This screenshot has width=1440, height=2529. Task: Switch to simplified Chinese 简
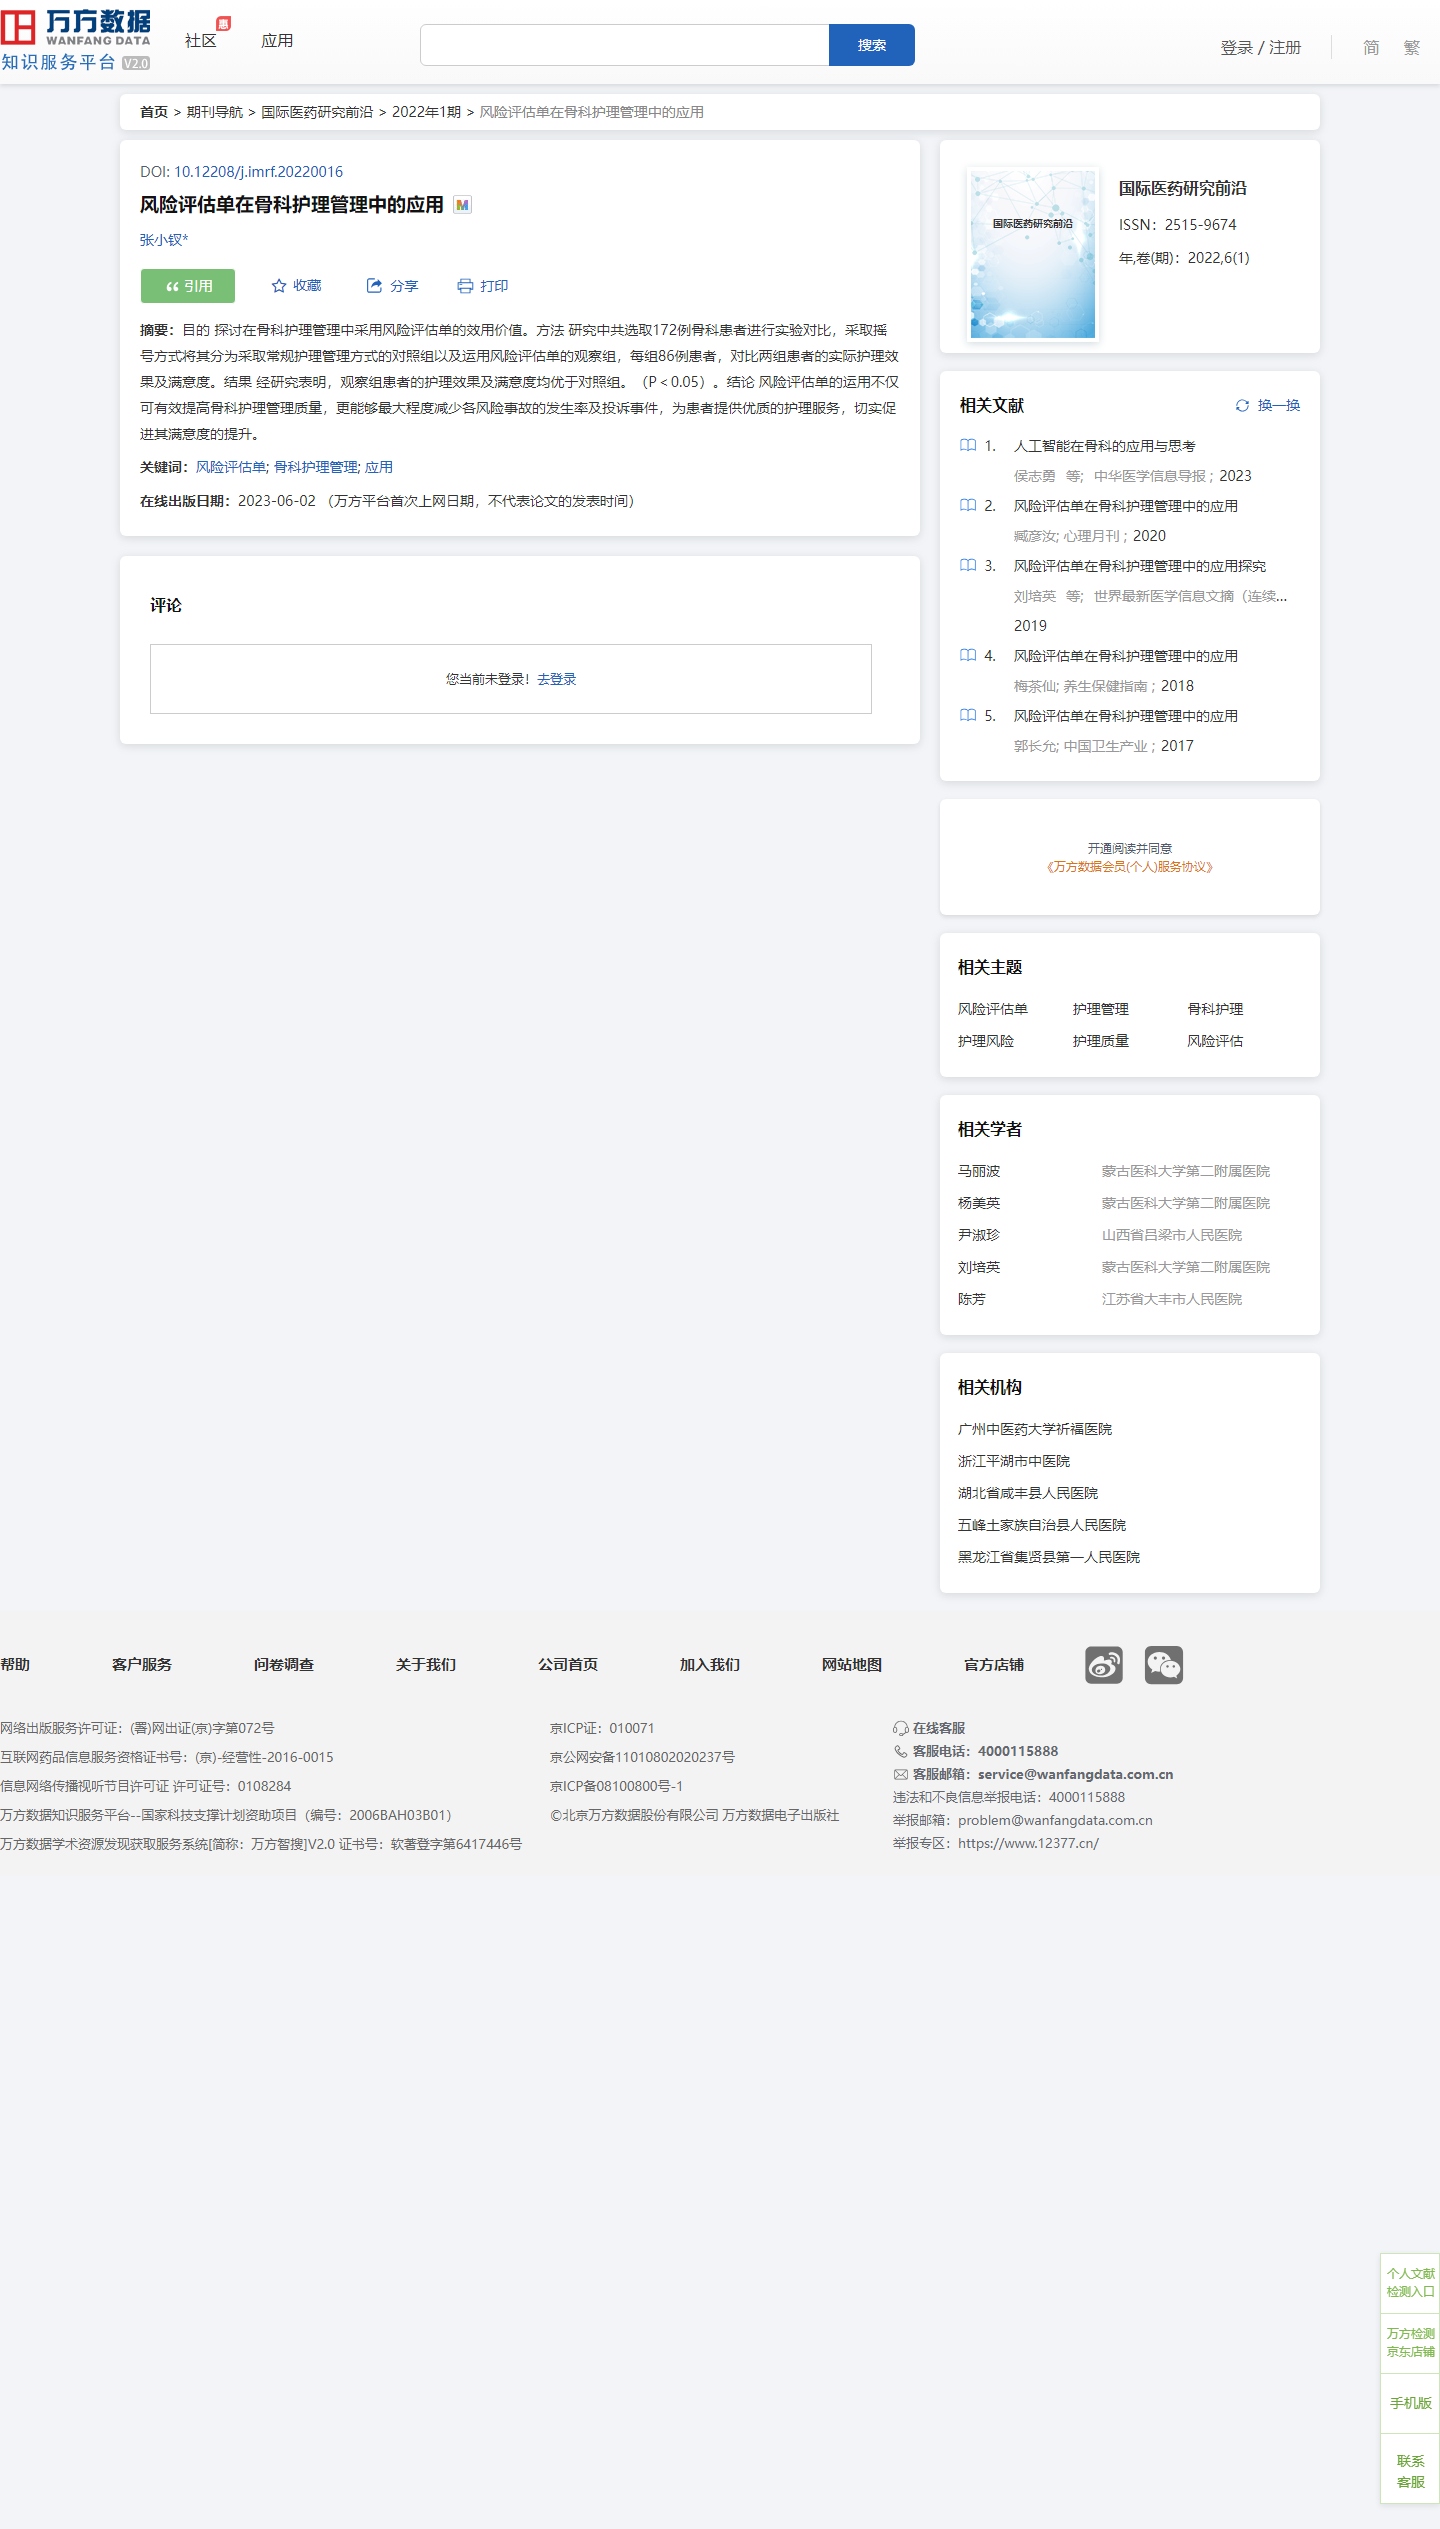tap(1371, 48)
